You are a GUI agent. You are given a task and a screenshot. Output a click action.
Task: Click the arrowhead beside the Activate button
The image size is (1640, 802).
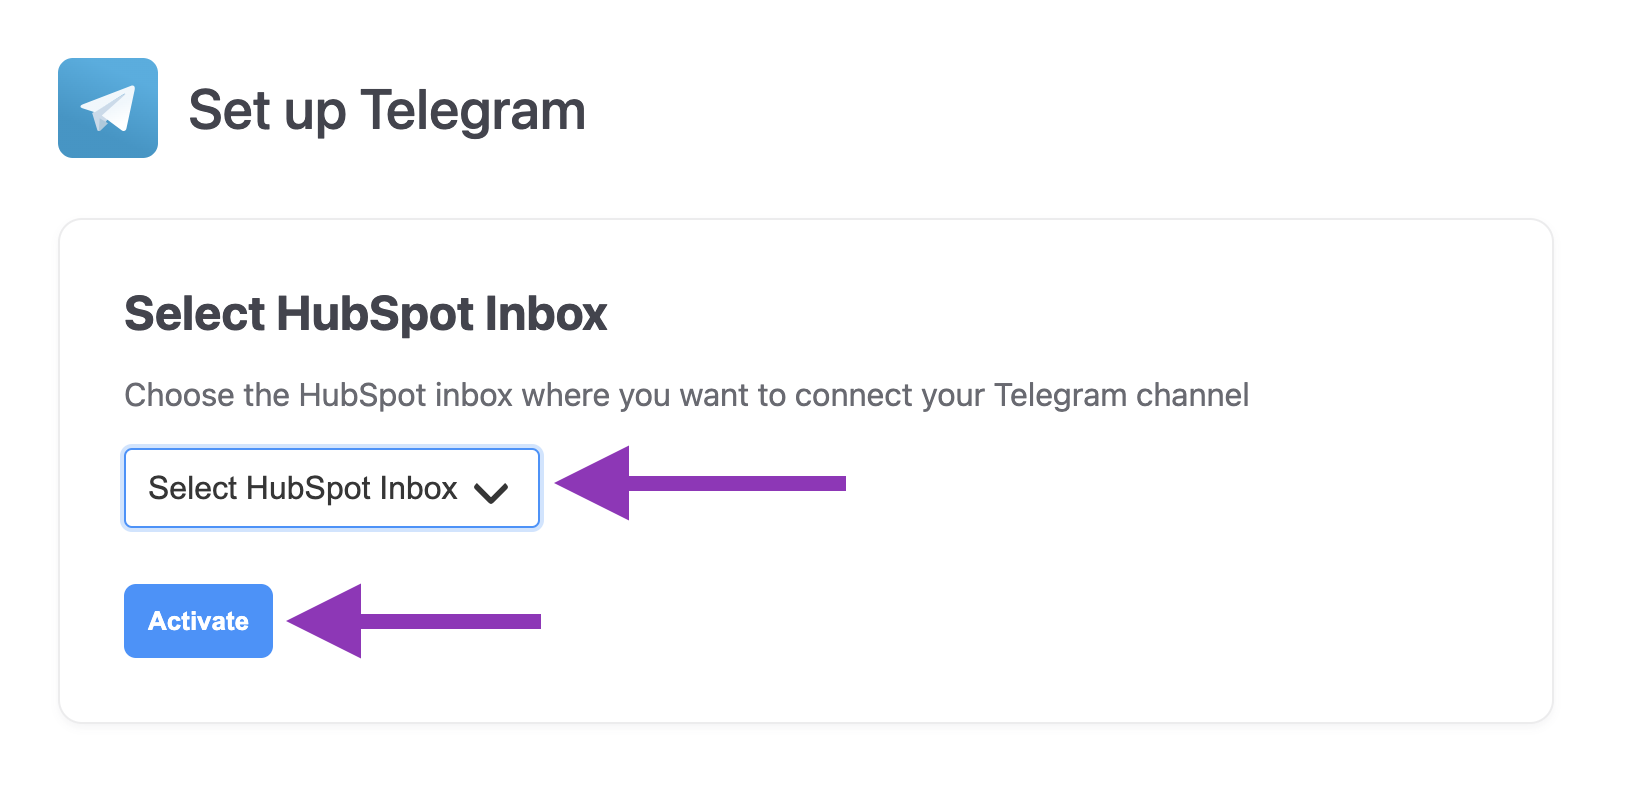(328, 621)
